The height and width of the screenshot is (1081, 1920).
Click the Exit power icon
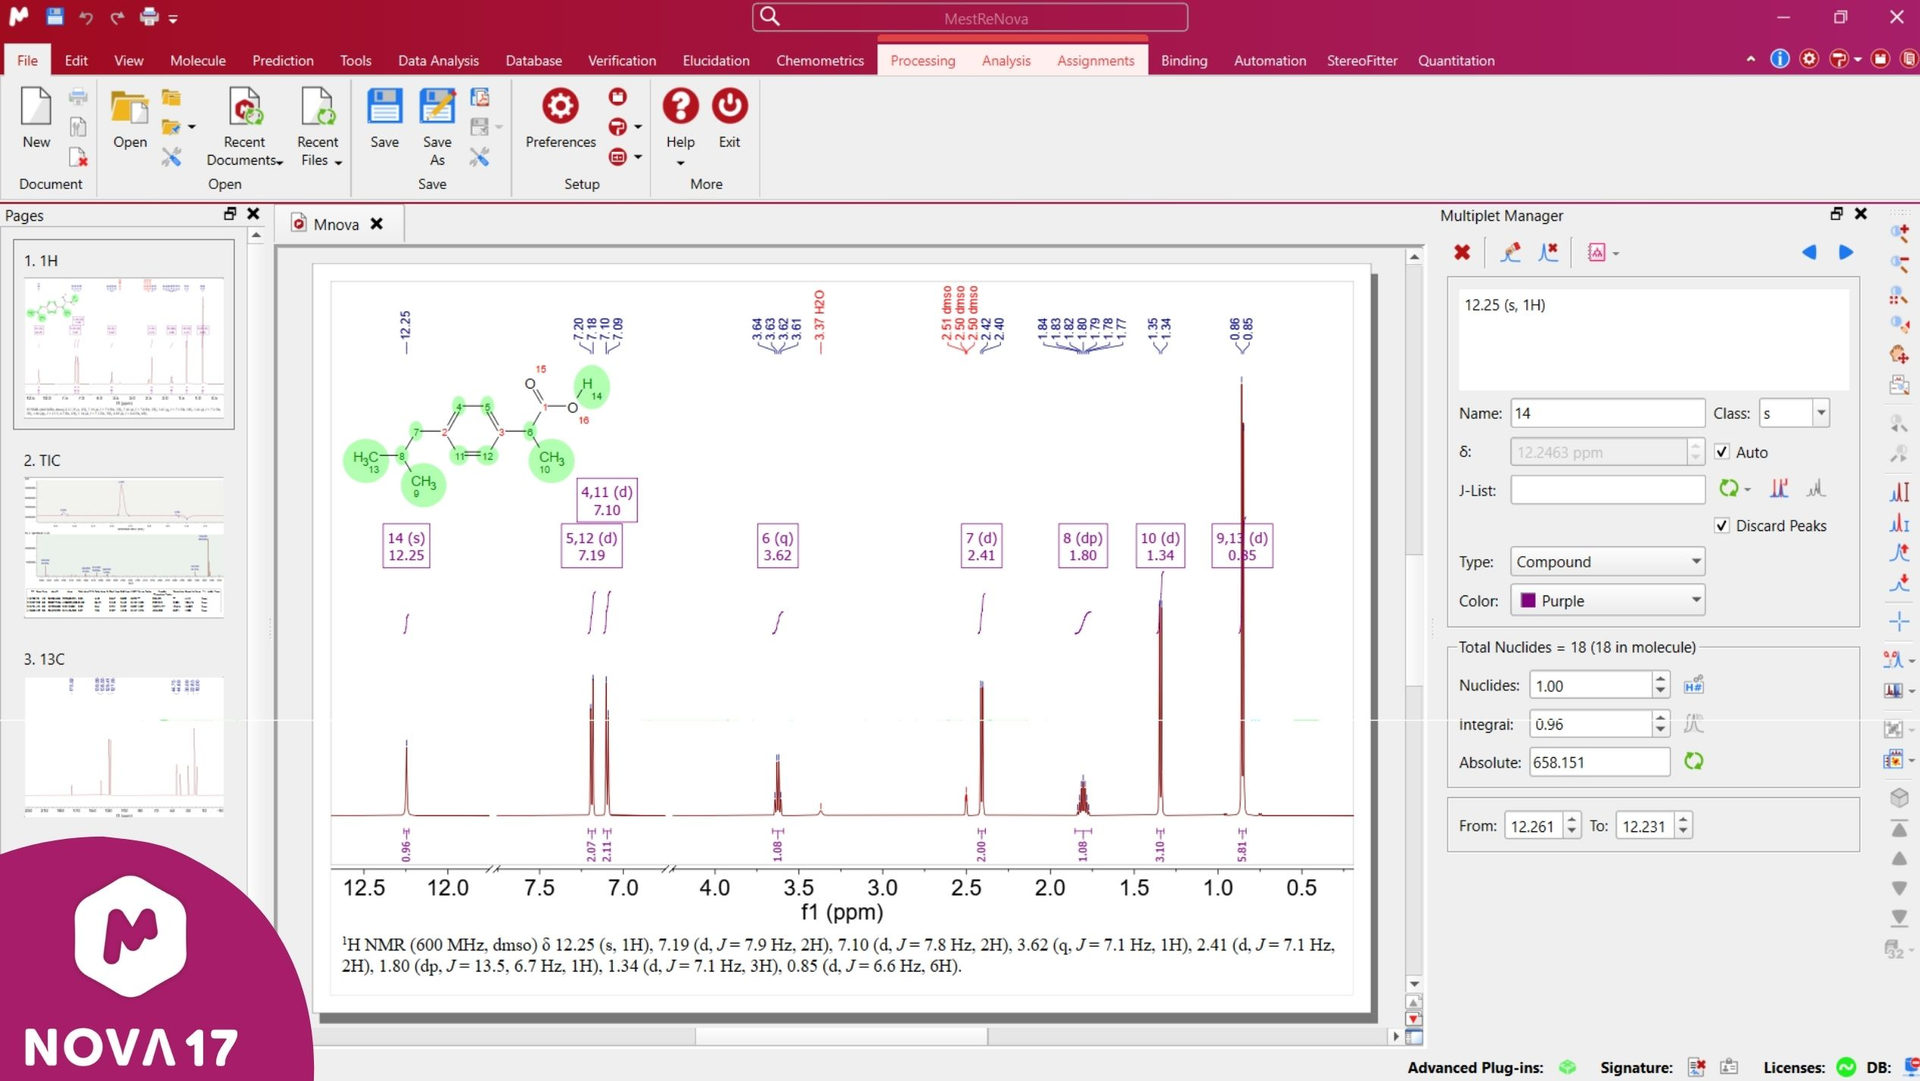coord(729,106)
